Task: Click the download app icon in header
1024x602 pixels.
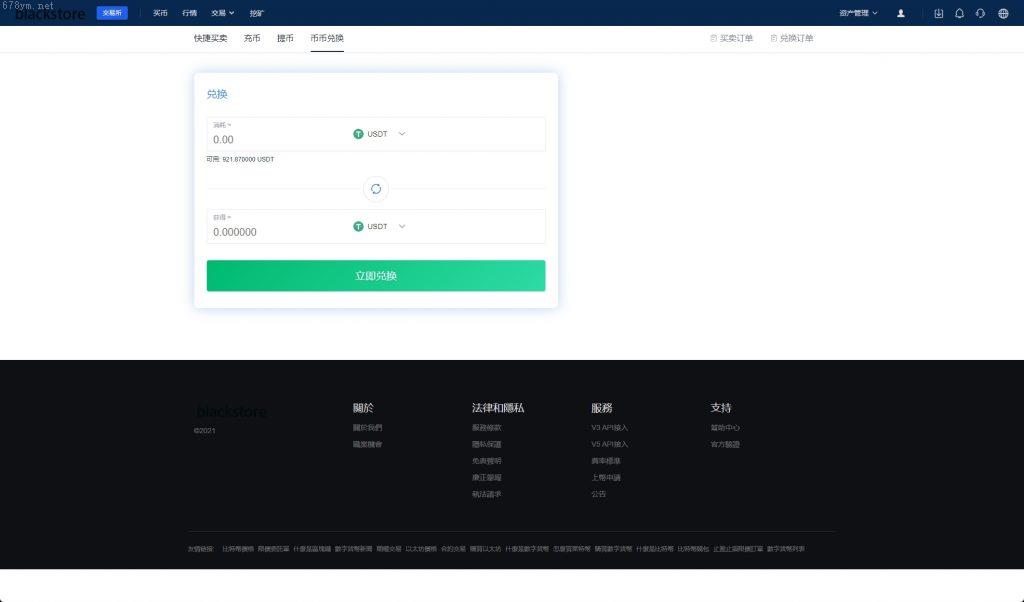Action: point(938,13)
